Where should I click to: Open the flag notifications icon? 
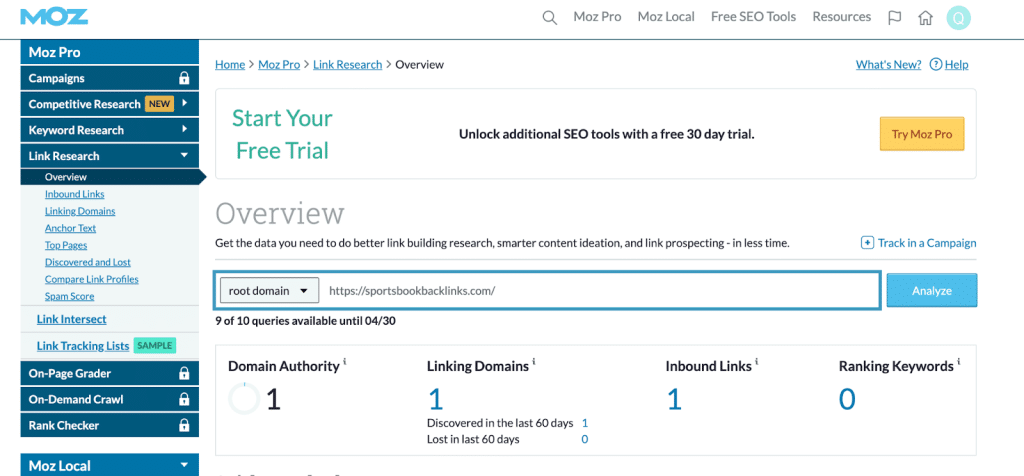point(894,17)
